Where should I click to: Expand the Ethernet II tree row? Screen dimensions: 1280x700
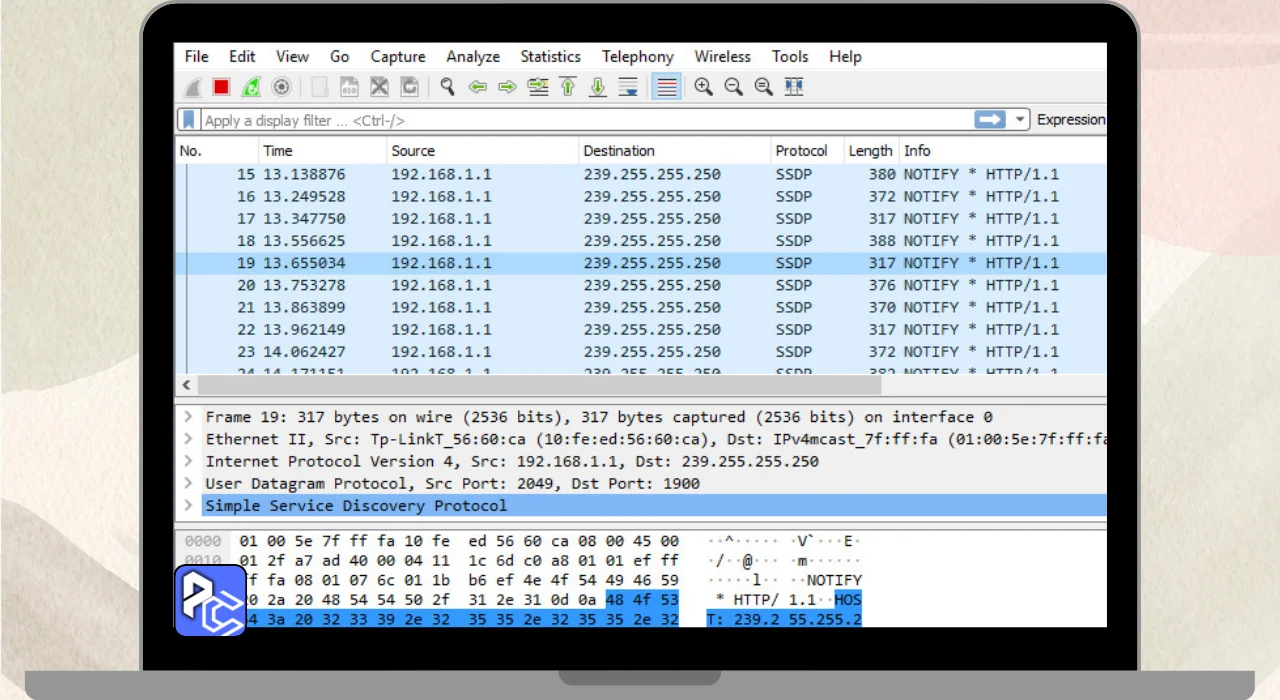coord(187,439)
